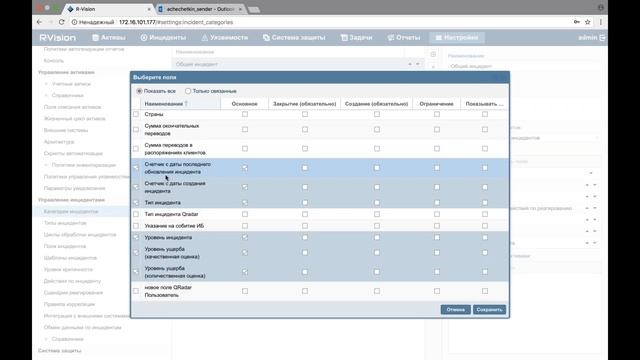Tick Ограничение checkbox for Указание на событие ИБ
Viewport: 640px width, 360px height.
click(x=437, y=226)
